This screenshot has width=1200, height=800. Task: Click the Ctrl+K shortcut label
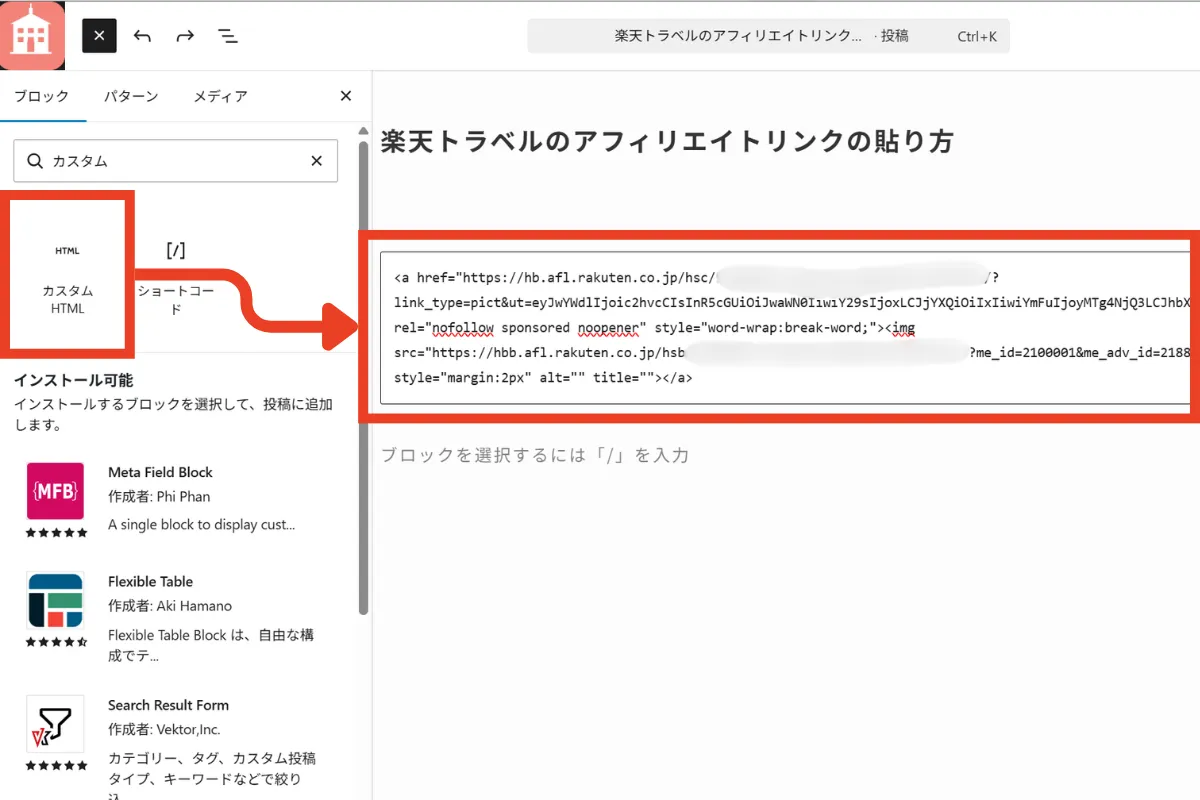[x=977, y=37]
